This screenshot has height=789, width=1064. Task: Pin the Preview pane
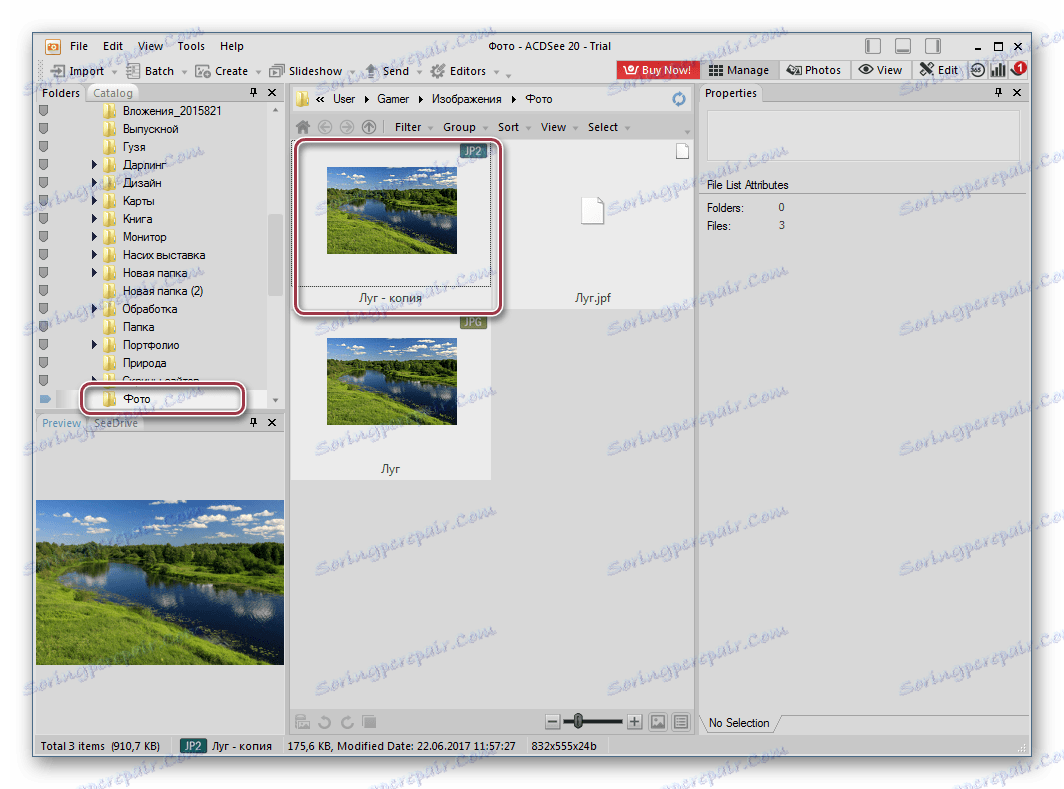(253, 422)
